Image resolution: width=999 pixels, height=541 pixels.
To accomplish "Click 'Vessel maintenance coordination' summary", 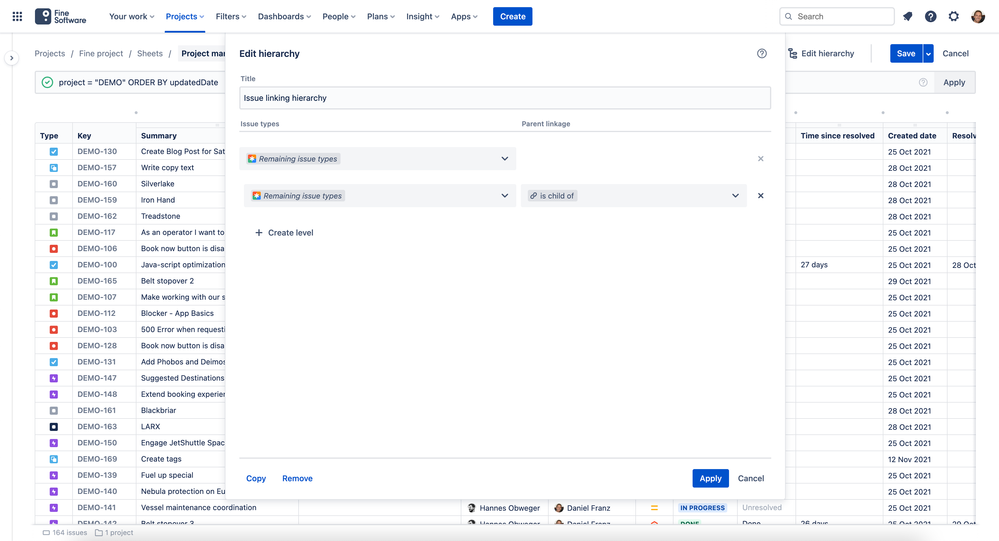I will click(198, 508).
